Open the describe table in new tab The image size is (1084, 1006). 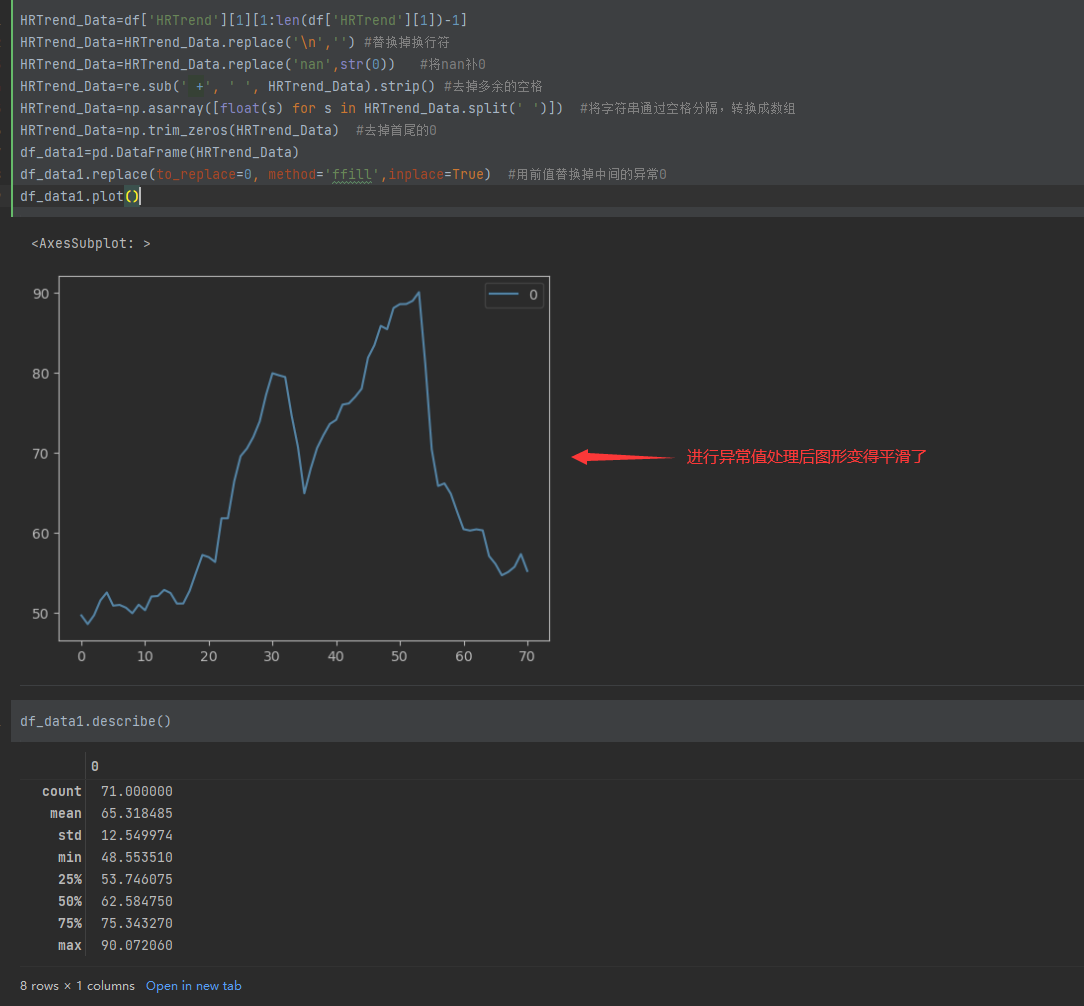point(193,986)
